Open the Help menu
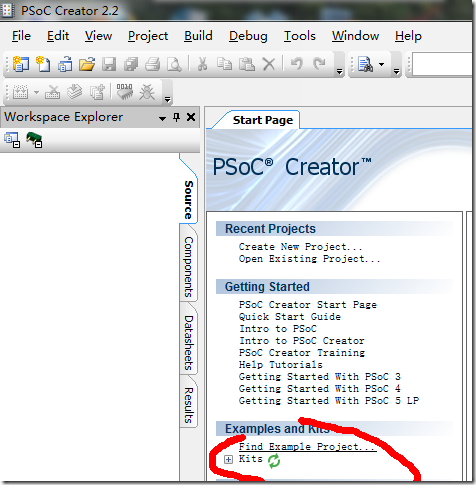This screenshot has width=476, height=485. click(408, 36)
